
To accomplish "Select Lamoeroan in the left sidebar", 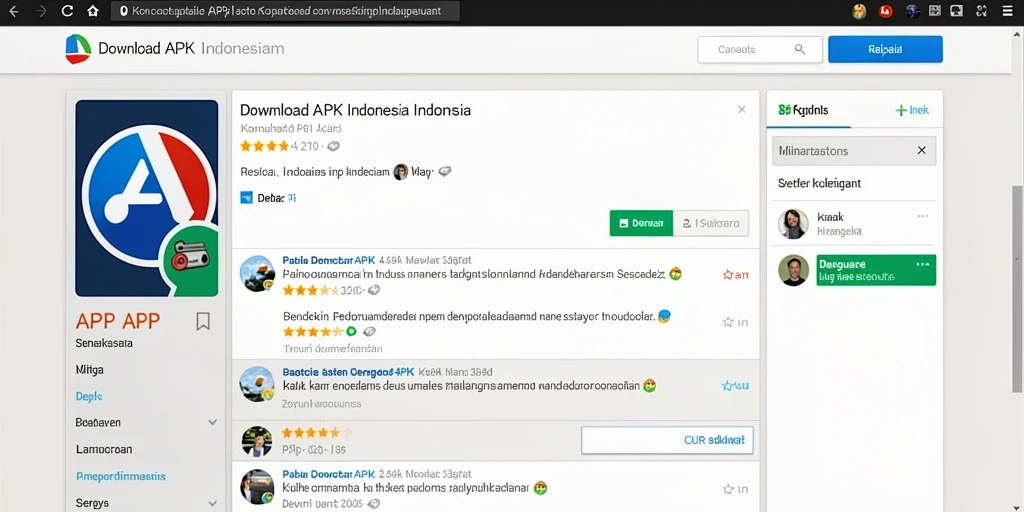I will [x=104, y=449].
